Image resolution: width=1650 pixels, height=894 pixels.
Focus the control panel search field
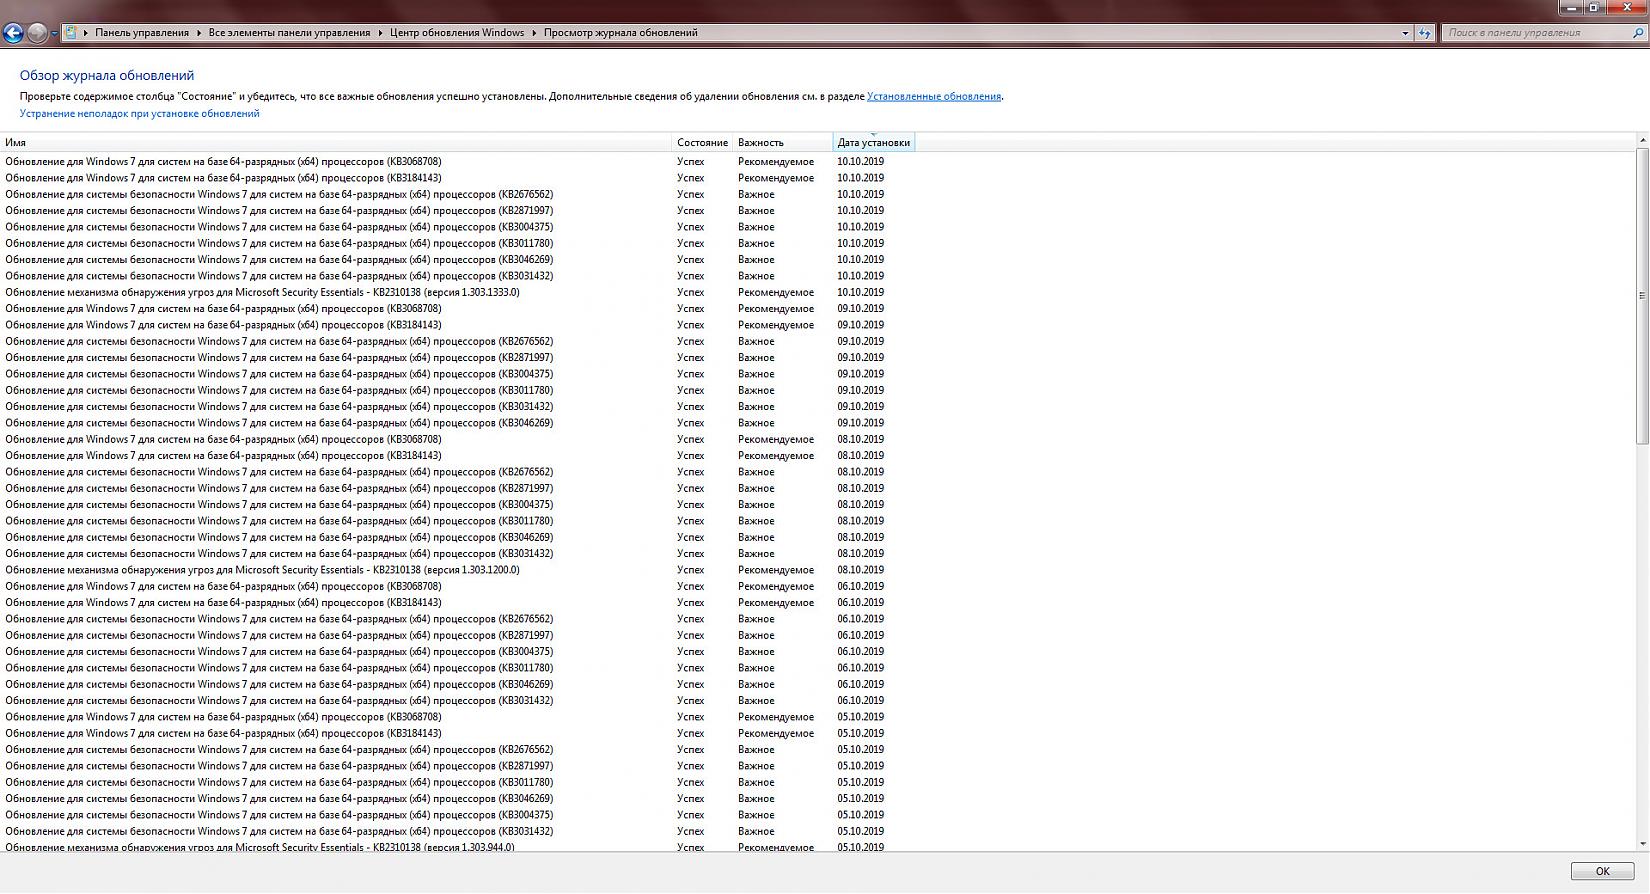coord(1538,33)
